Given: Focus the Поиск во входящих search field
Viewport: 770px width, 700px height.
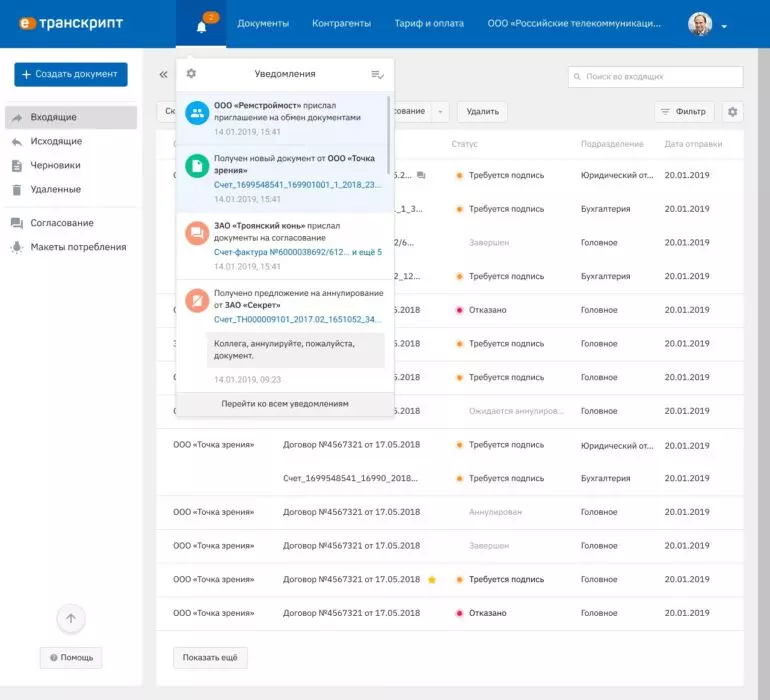Looking at the screenshot, I should click(x=656, y=77).
